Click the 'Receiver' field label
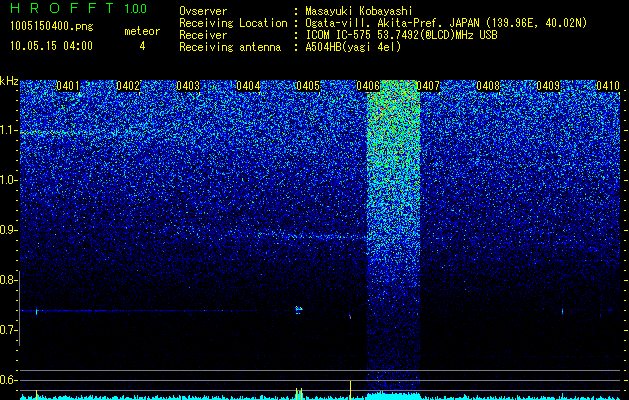The width and height of the screenshot is (629, 400). [x=203, y=35]
